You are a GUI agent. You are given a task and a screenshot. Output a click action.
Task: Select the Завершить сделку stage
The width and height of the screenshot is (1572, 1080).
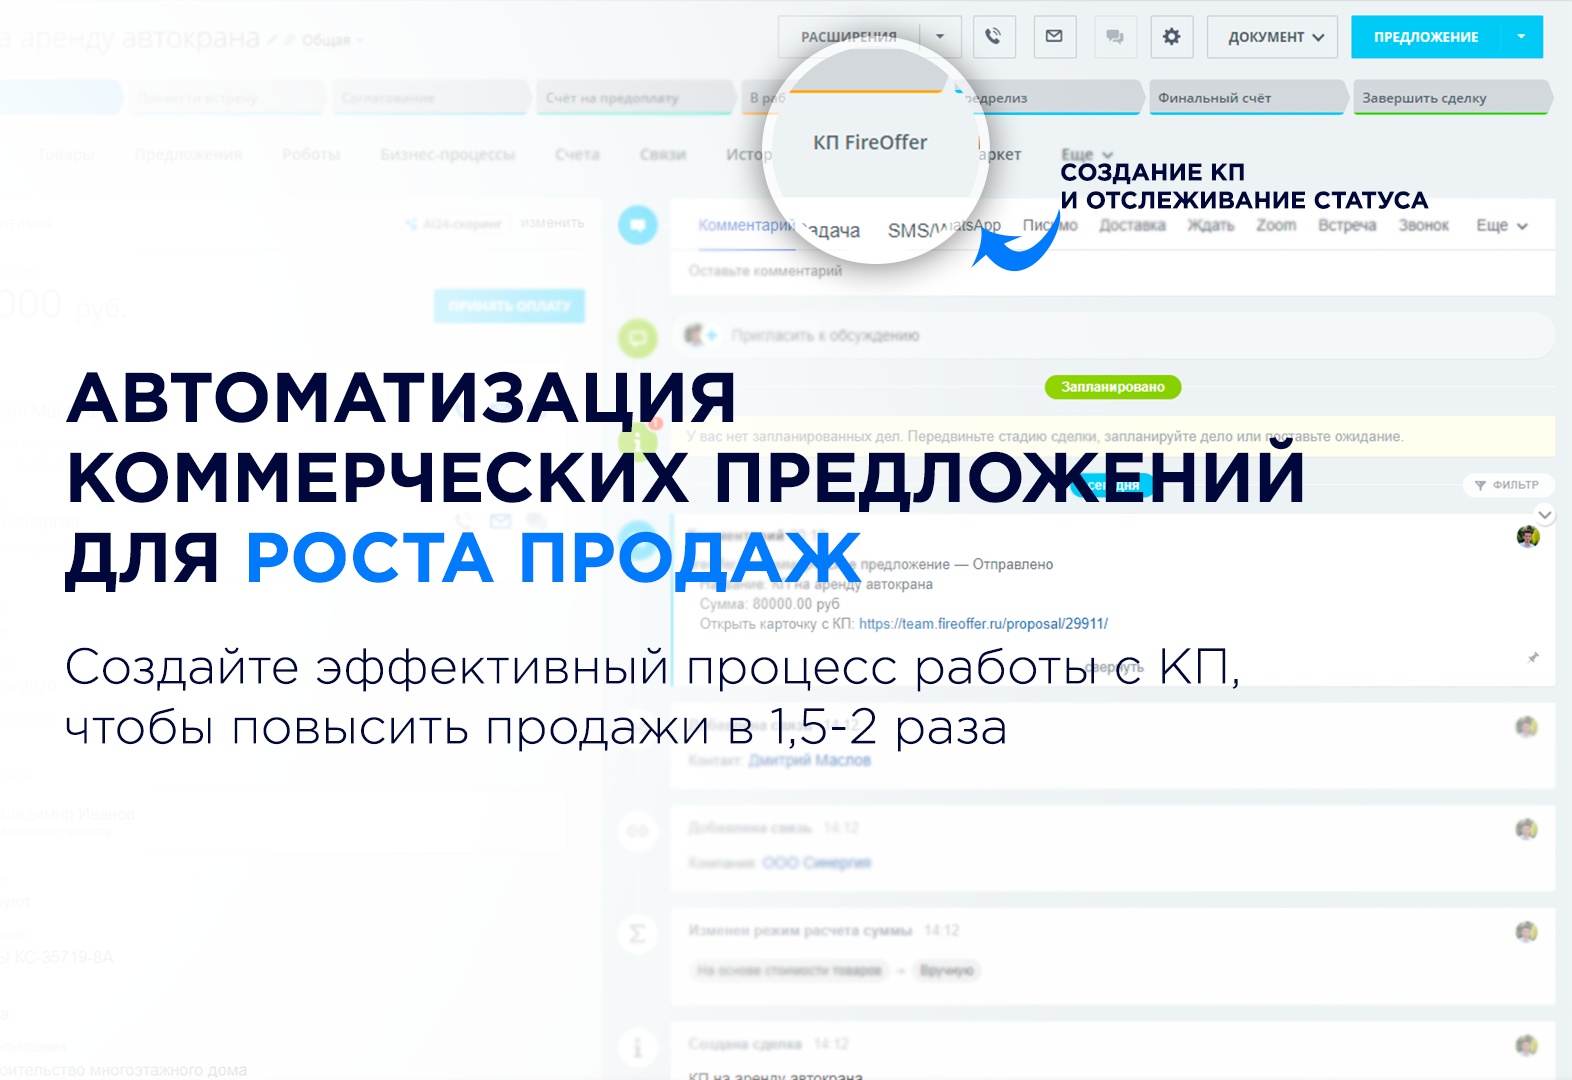[1452, 98]
